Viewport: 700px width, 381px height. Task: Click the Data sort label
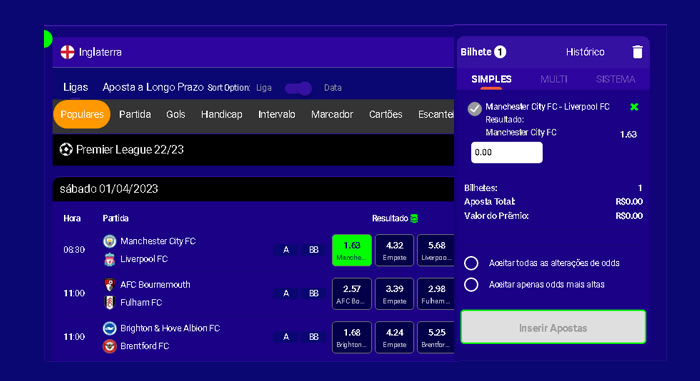click(x=333, y=88)
